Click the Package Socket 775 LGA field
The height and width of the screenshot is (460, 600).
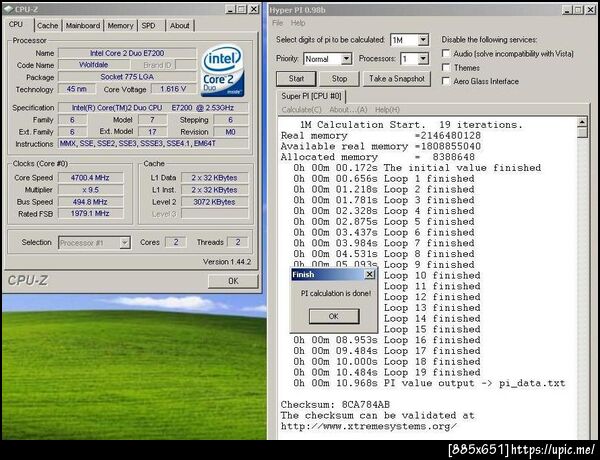pyautogui.click(x=127, y=77)
